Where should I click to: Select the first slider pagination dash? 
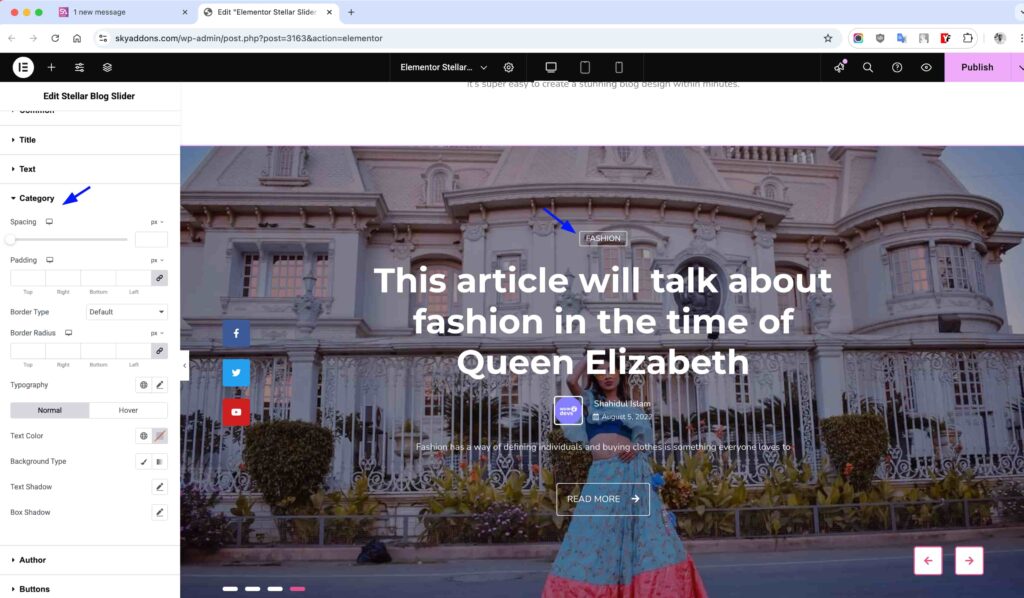coord(230,589)
